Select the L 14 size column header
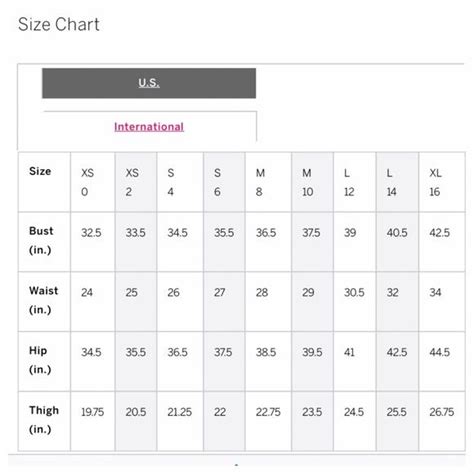 [x=397, y=182]
